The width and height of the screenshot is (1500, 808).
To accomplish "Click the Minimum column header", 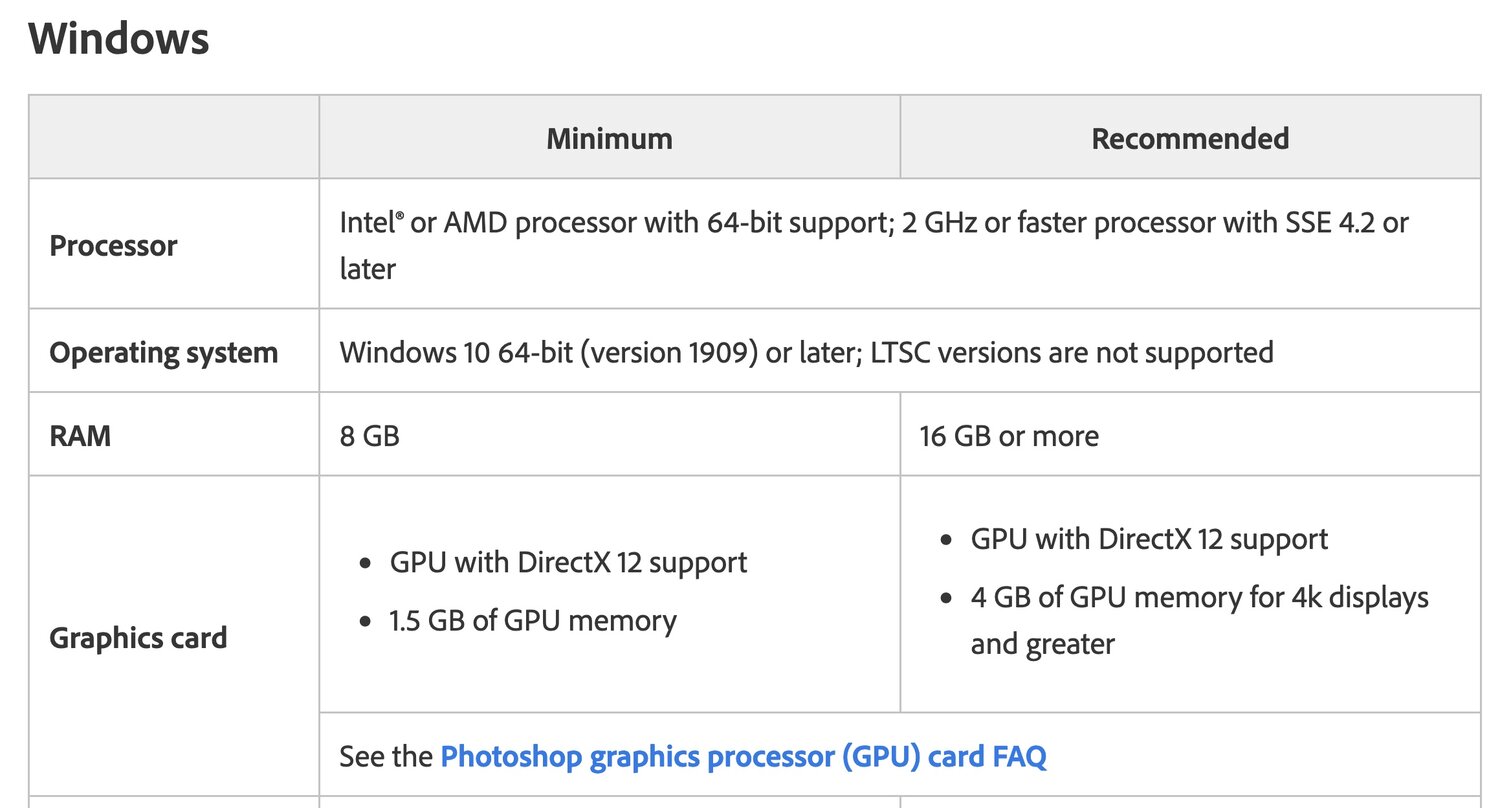I will pyautogui.click(x=609, y=138).
